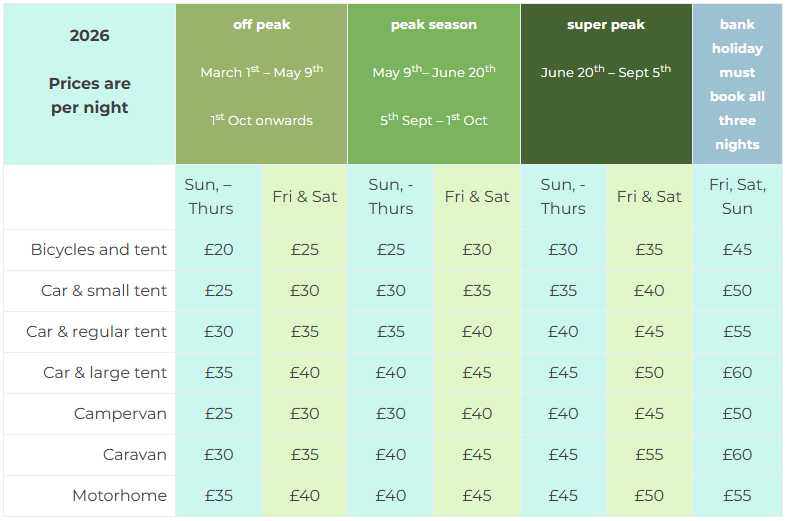Click Car & large tent bank holiday £60
This screenshot has width=787, height=521.
click(737, 373)
